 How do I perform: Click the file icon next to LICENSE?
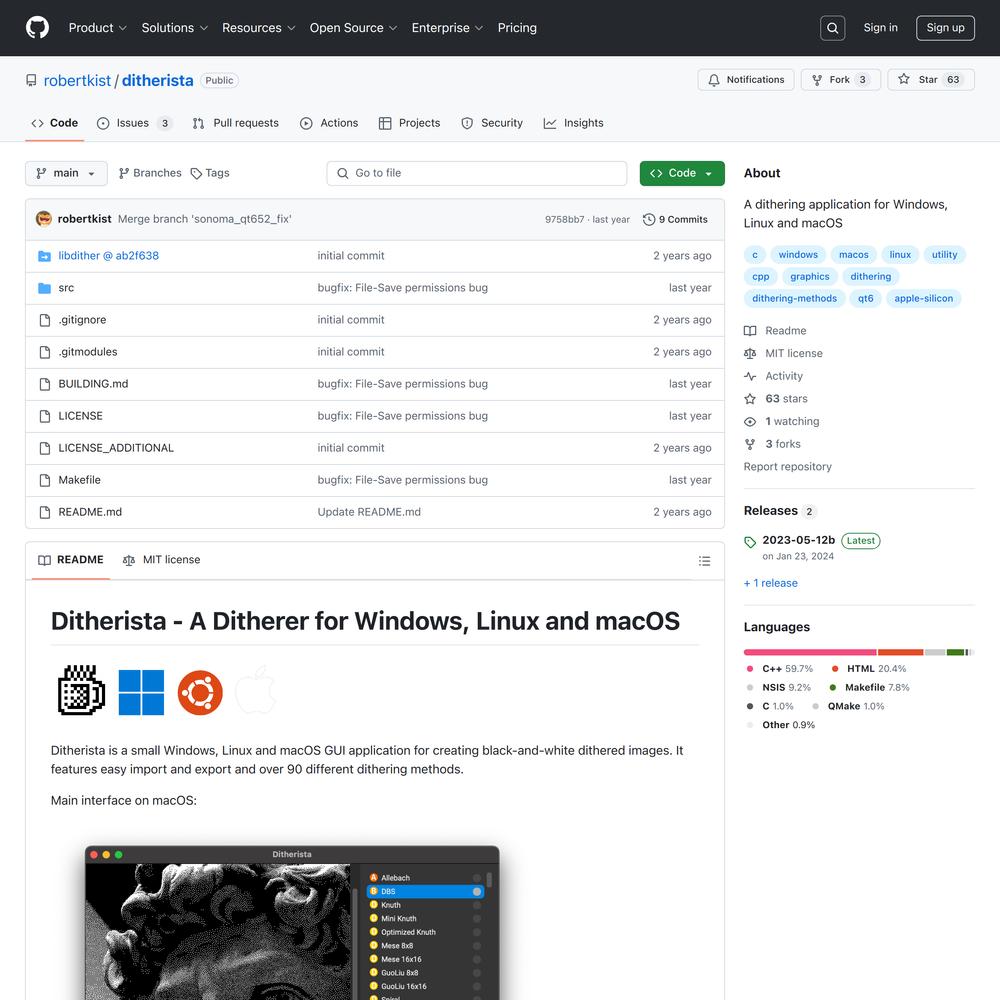pos(44,416)
